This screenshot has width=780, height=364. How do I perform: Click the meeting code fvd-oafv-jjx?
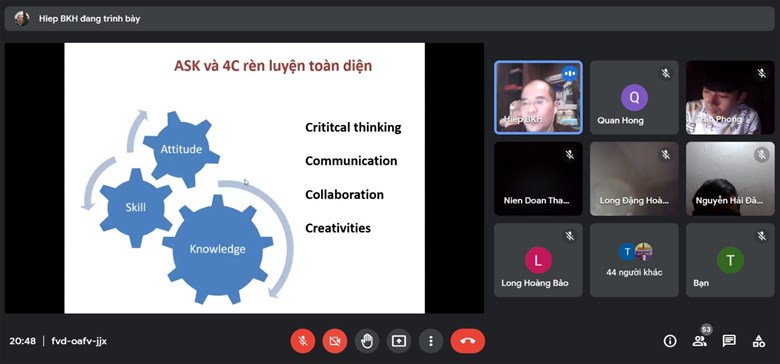click(x=79, y=342)
